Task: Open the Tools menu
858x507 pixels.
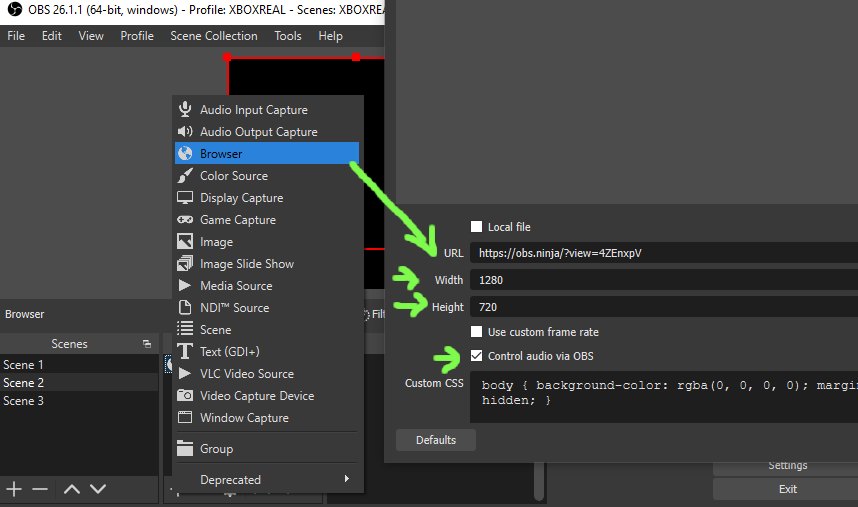Action: click(288, 36)
